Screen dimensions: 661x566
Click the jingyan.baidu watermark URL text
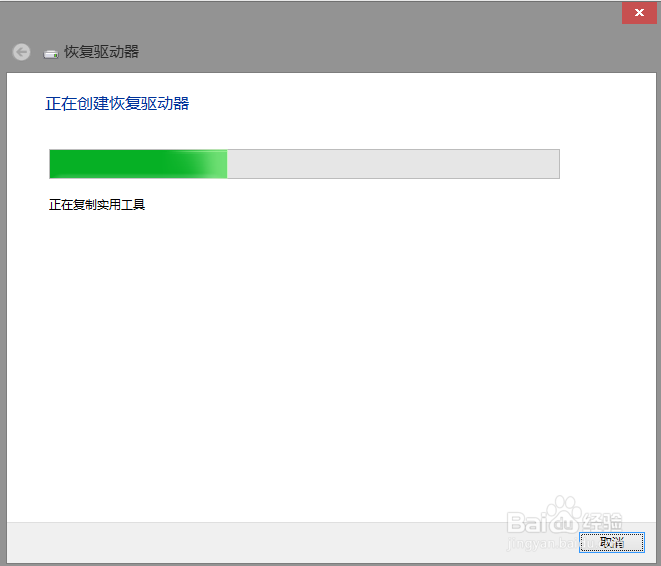(548, 544)
